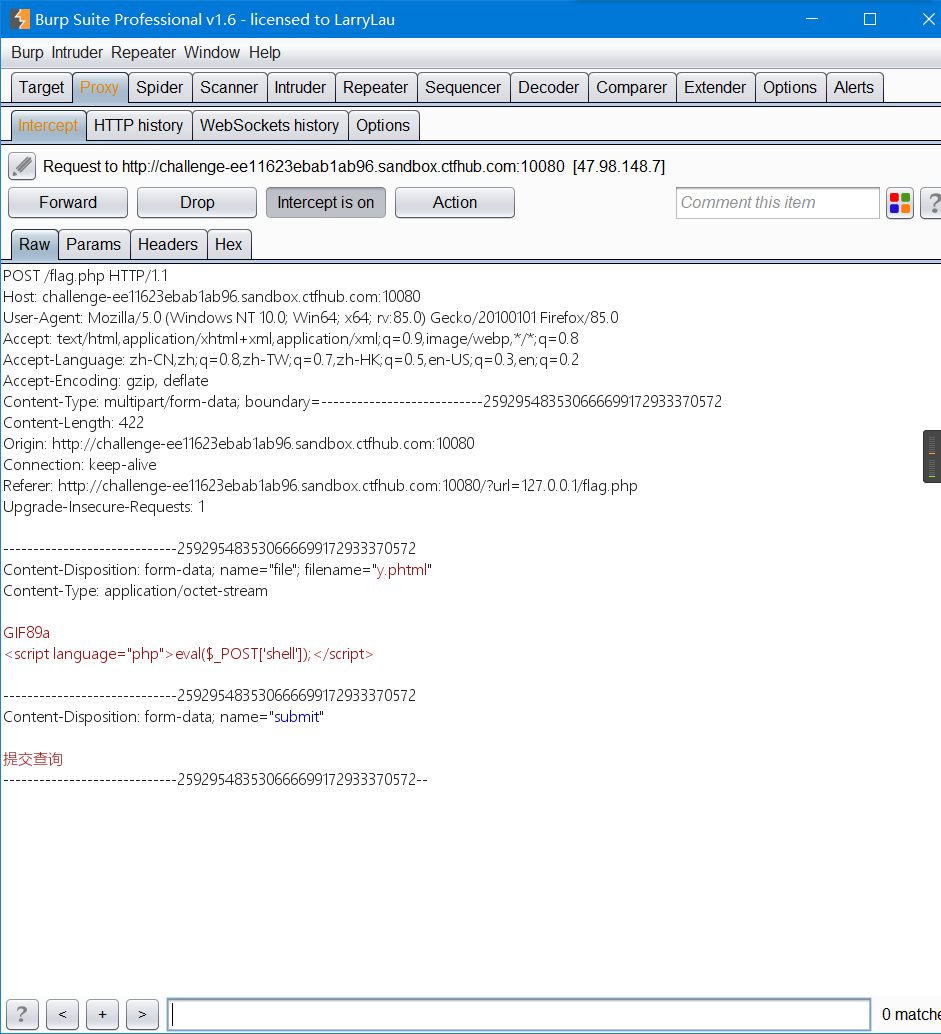The width and height of the screenshot is (941, 1034).
Task: Go to previous search match
Action: click(x=63, y=1014)
